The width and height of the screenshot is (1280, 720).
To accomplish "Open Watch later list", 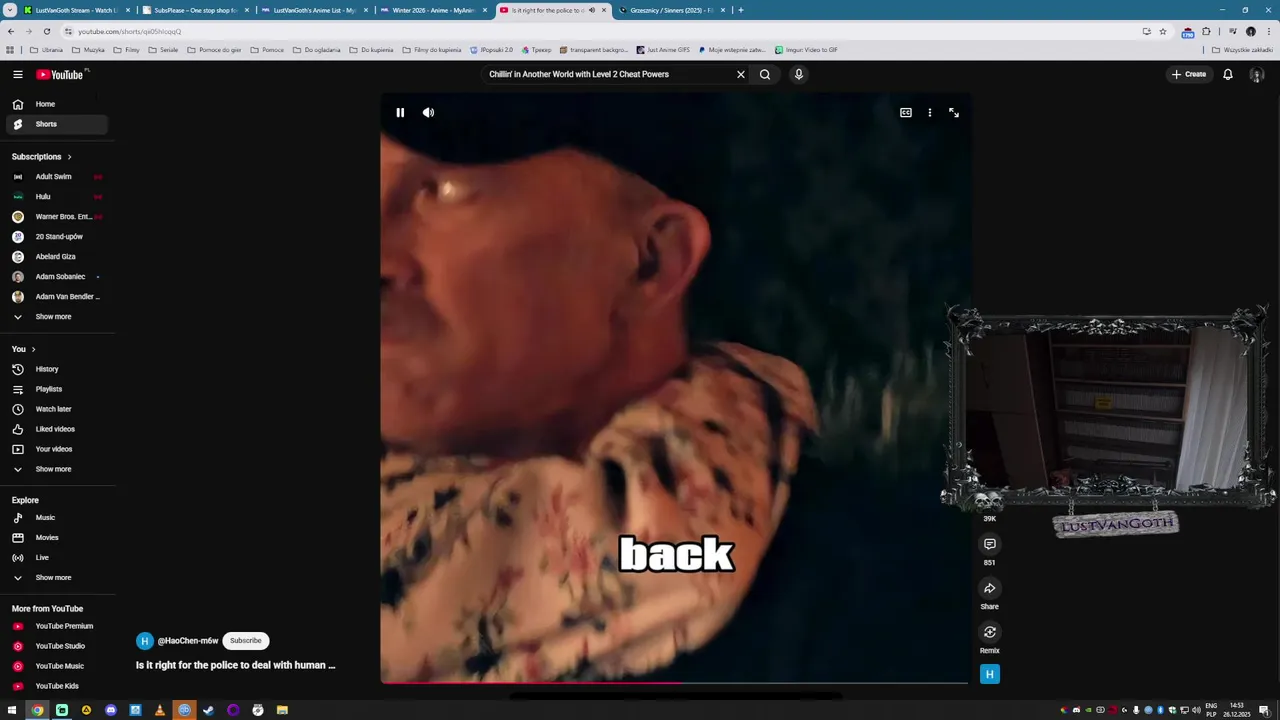I will [57, 409].
